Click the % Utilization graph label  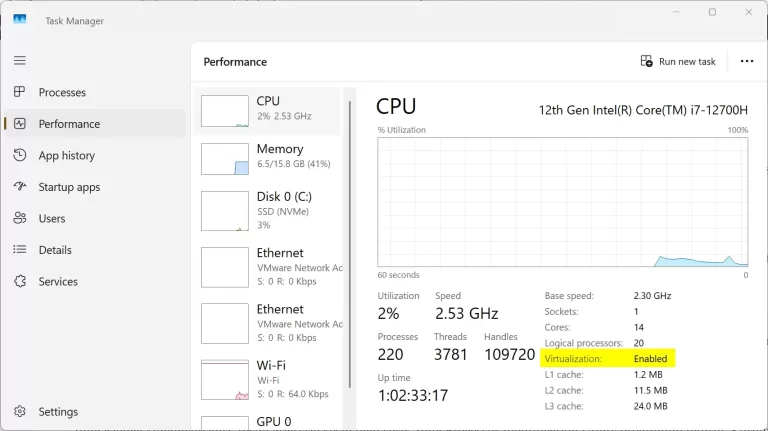(402, 130)
